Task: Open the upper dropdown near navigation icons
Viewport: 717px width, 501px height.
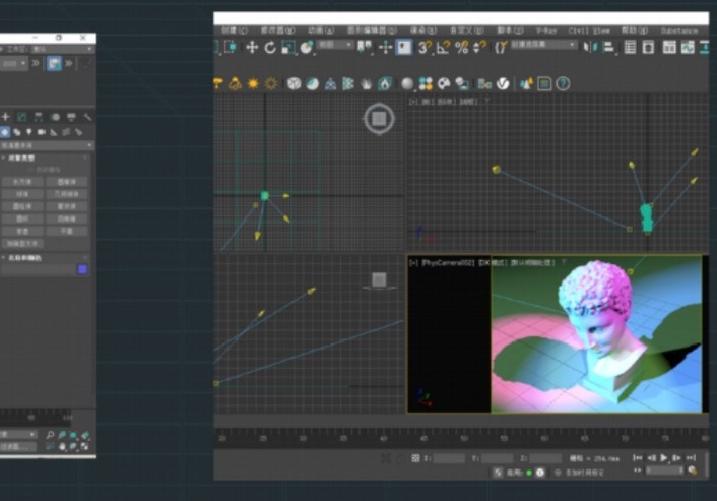Action: [x=17, y=434]
